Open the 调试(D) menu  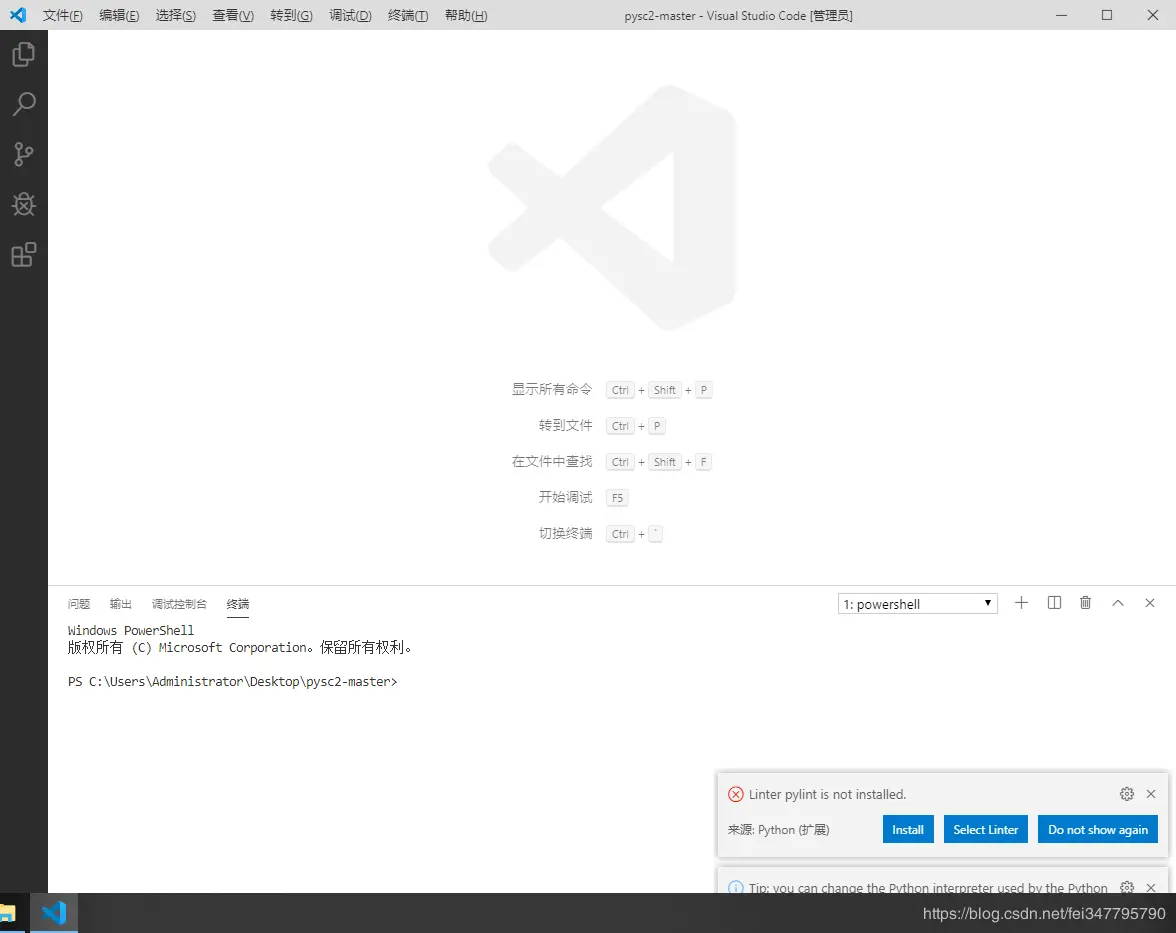[350, 16]
